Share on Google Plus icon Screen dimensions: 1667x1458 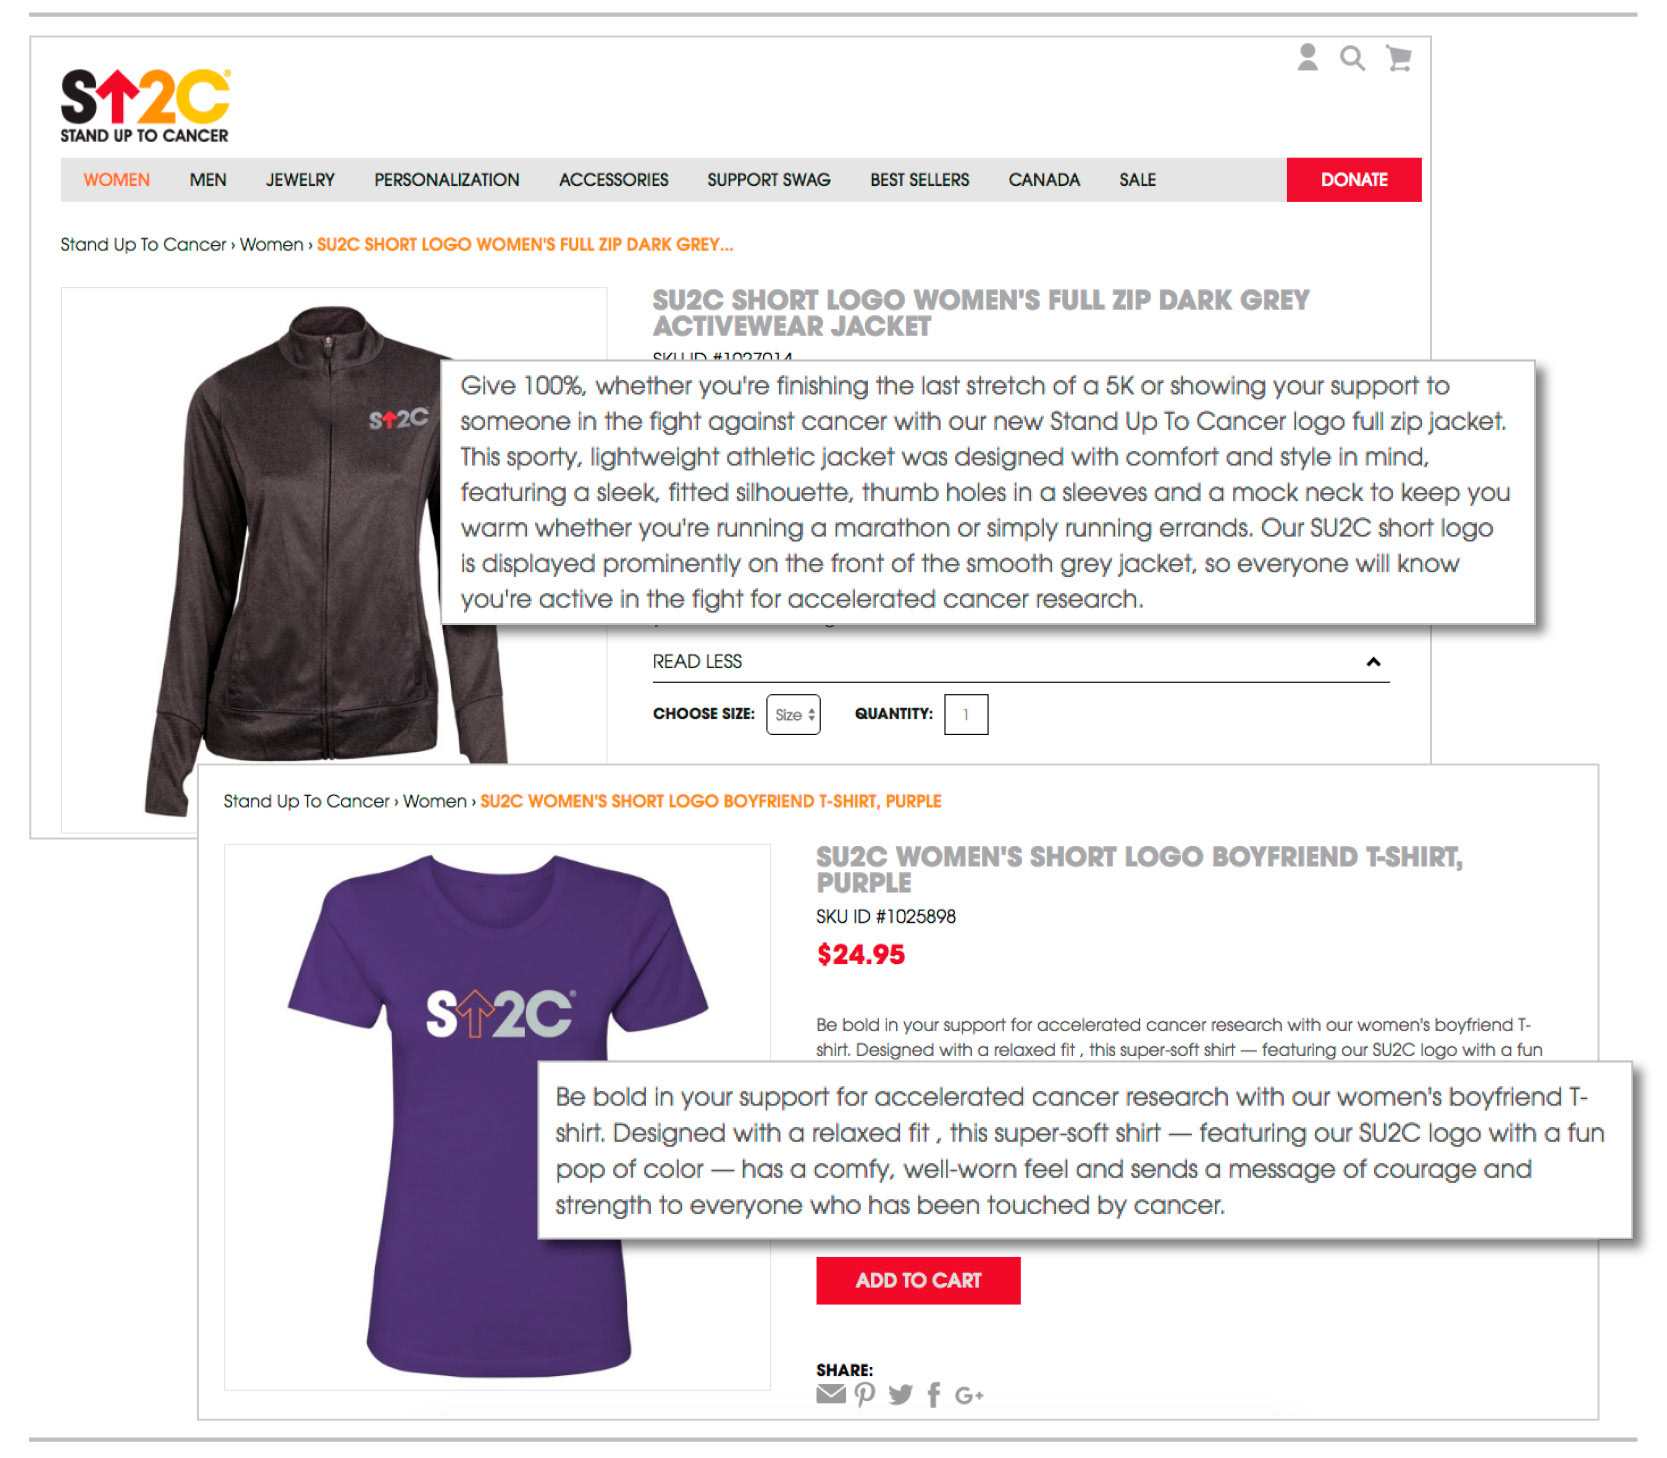pos(969,1395)
